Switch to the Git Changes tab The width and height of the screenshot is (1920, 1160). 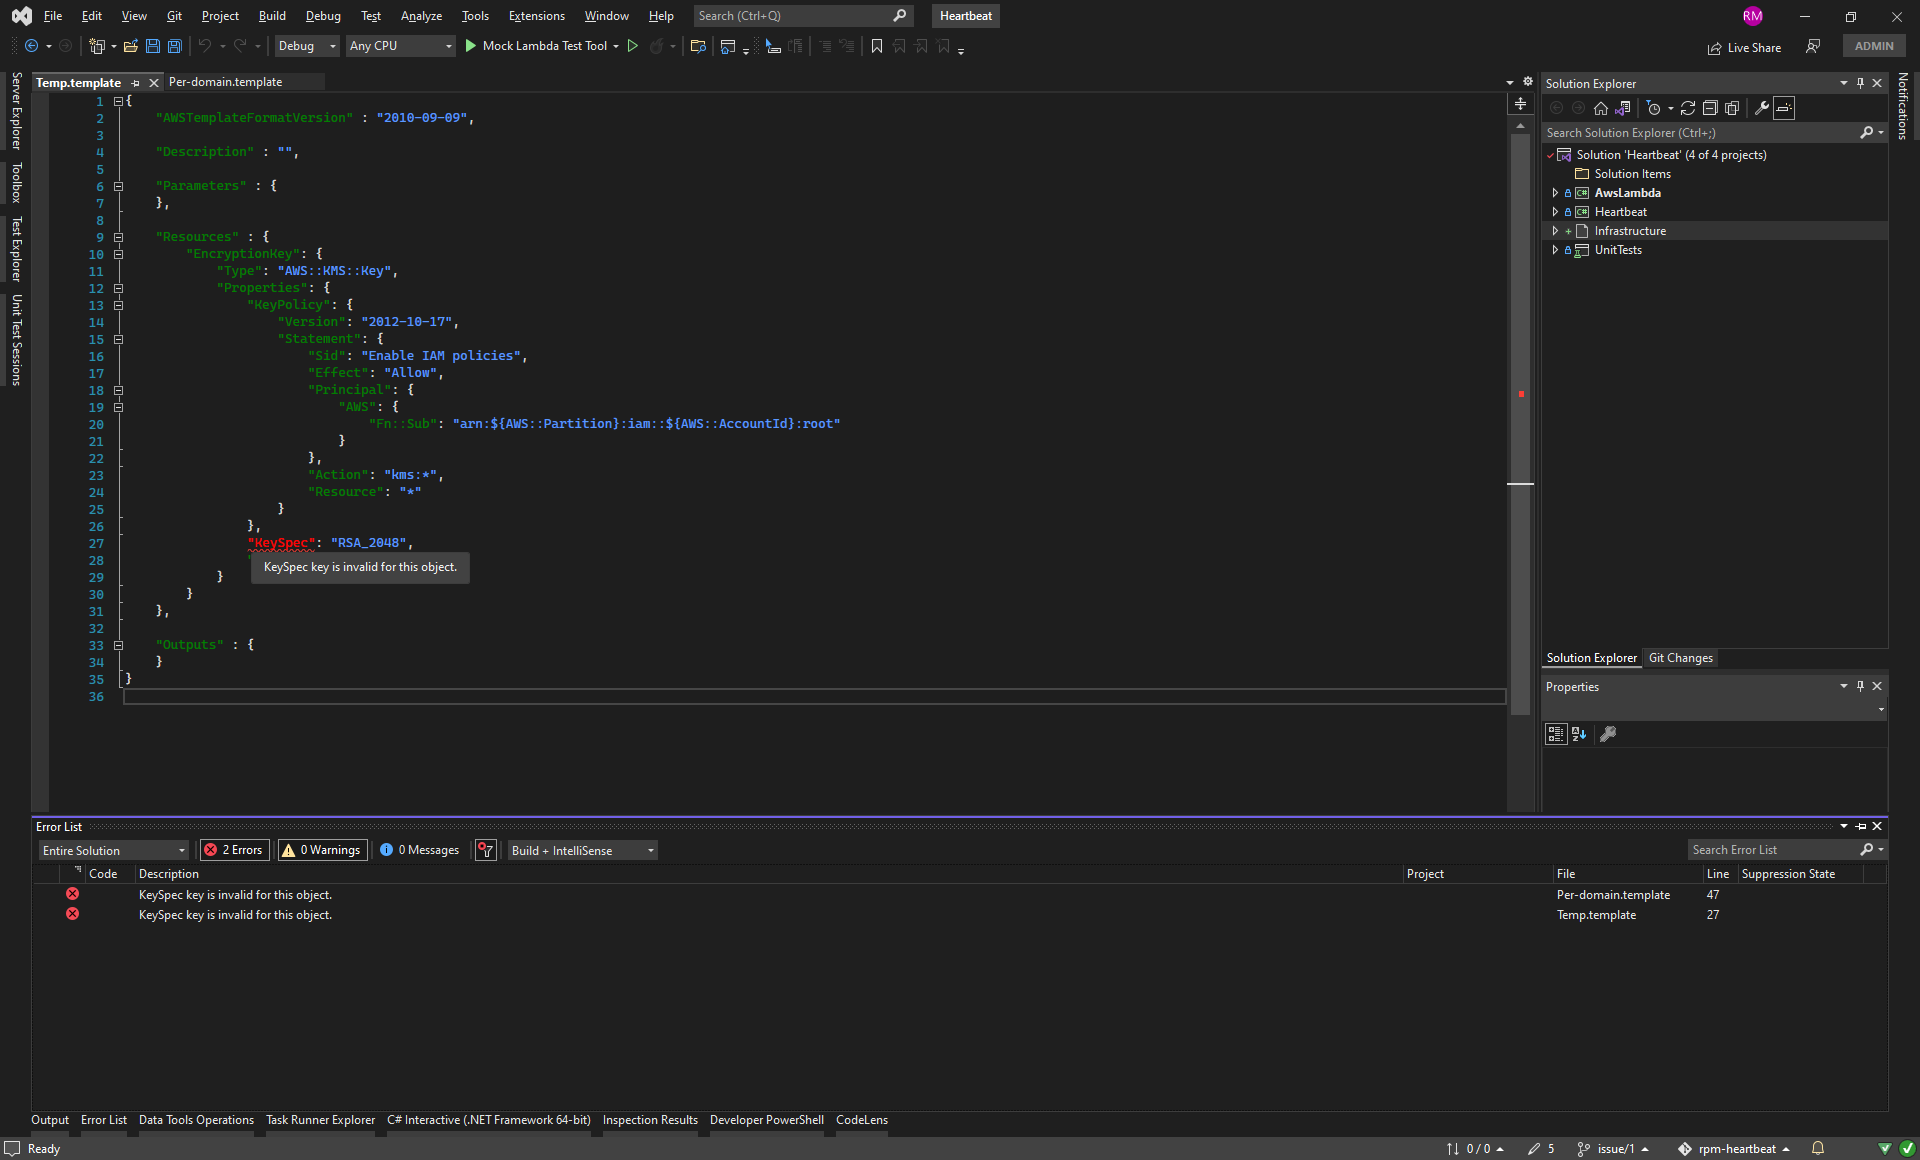[x=1680, y=658]
